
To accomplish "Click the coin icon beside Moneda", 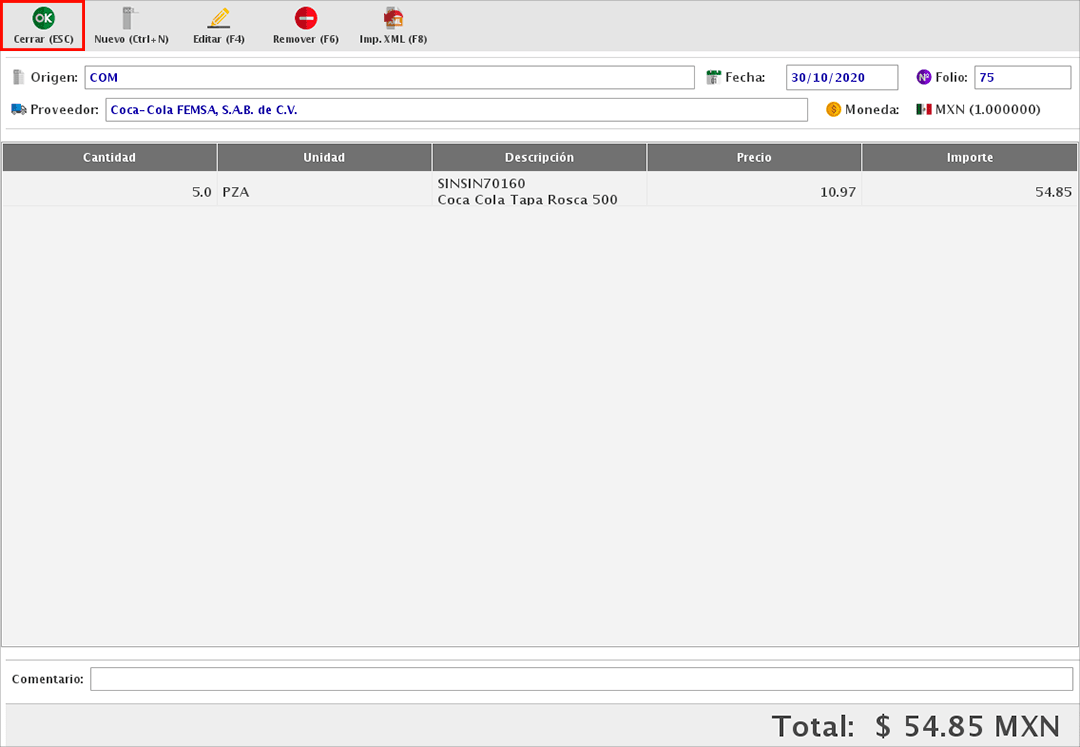I will 833,110.
